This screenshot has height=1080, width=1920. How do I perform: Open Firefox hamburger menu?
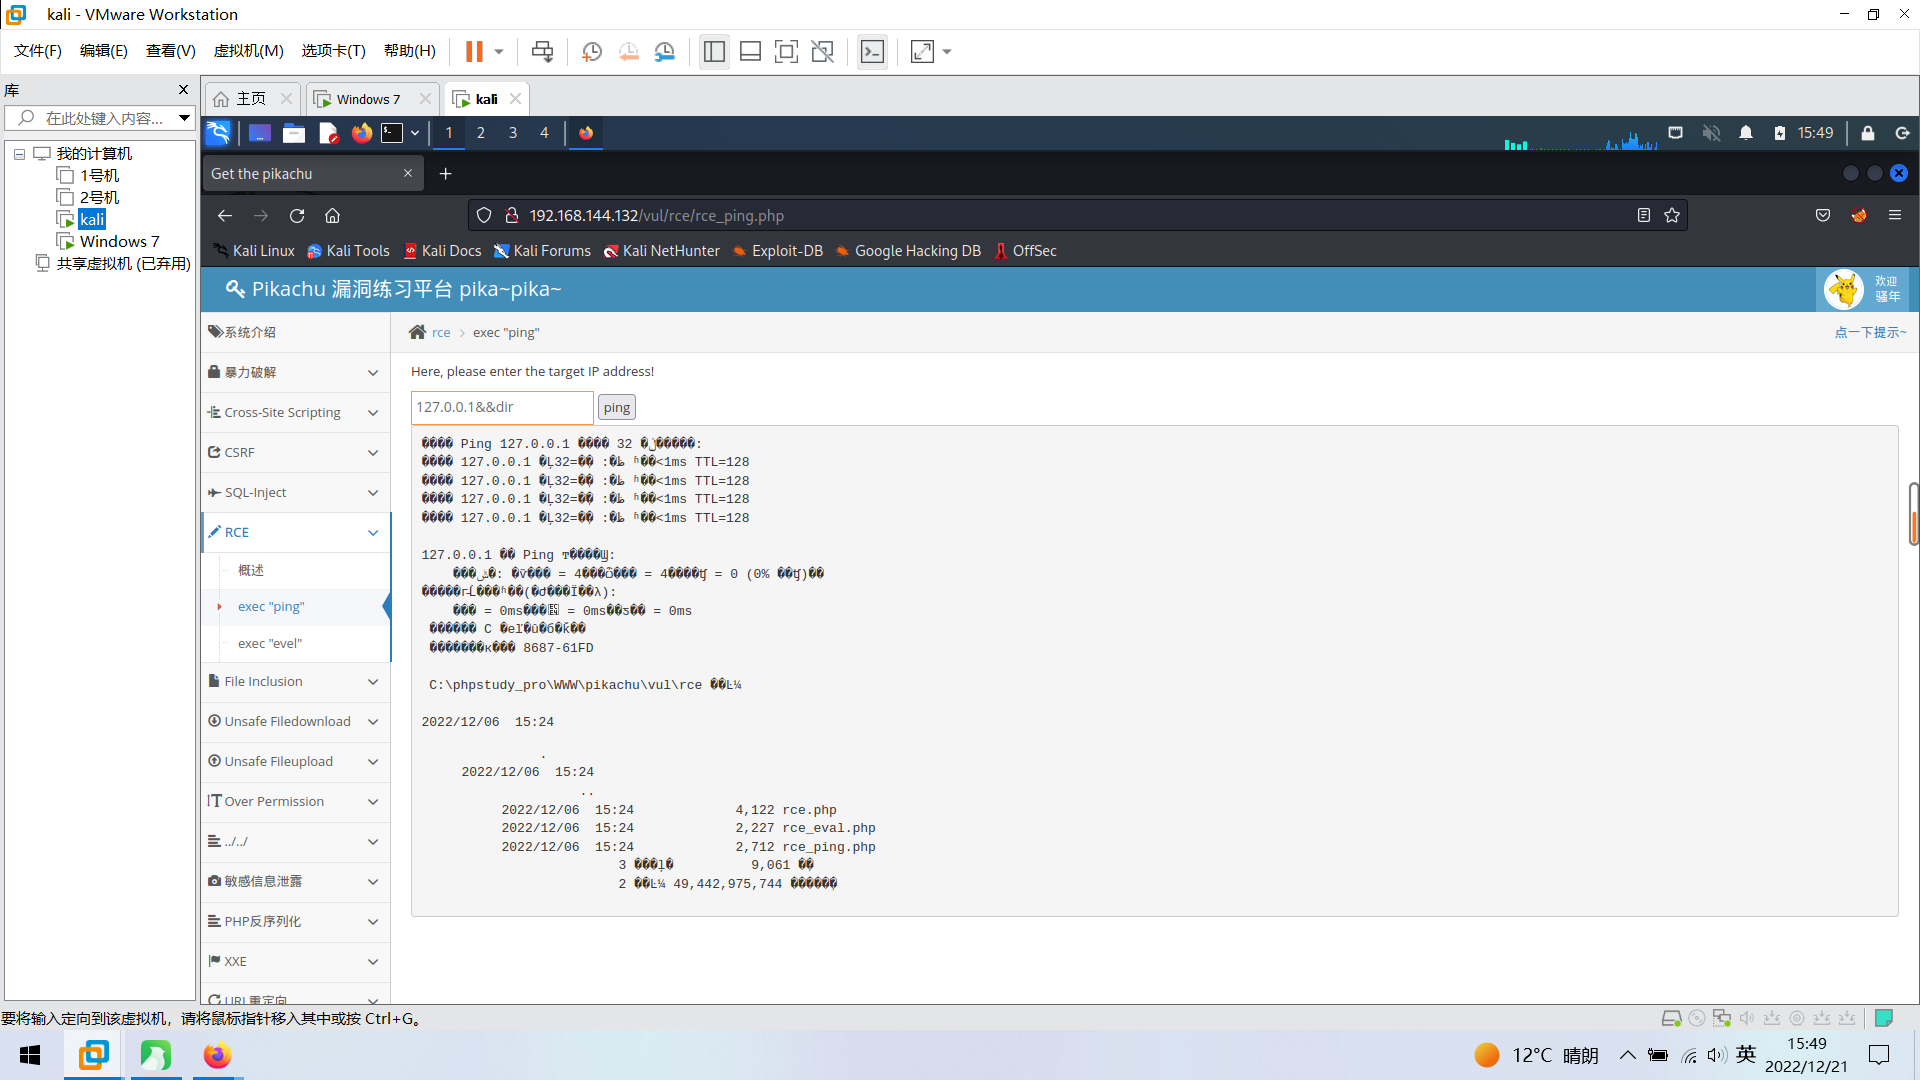[1894, 216]
